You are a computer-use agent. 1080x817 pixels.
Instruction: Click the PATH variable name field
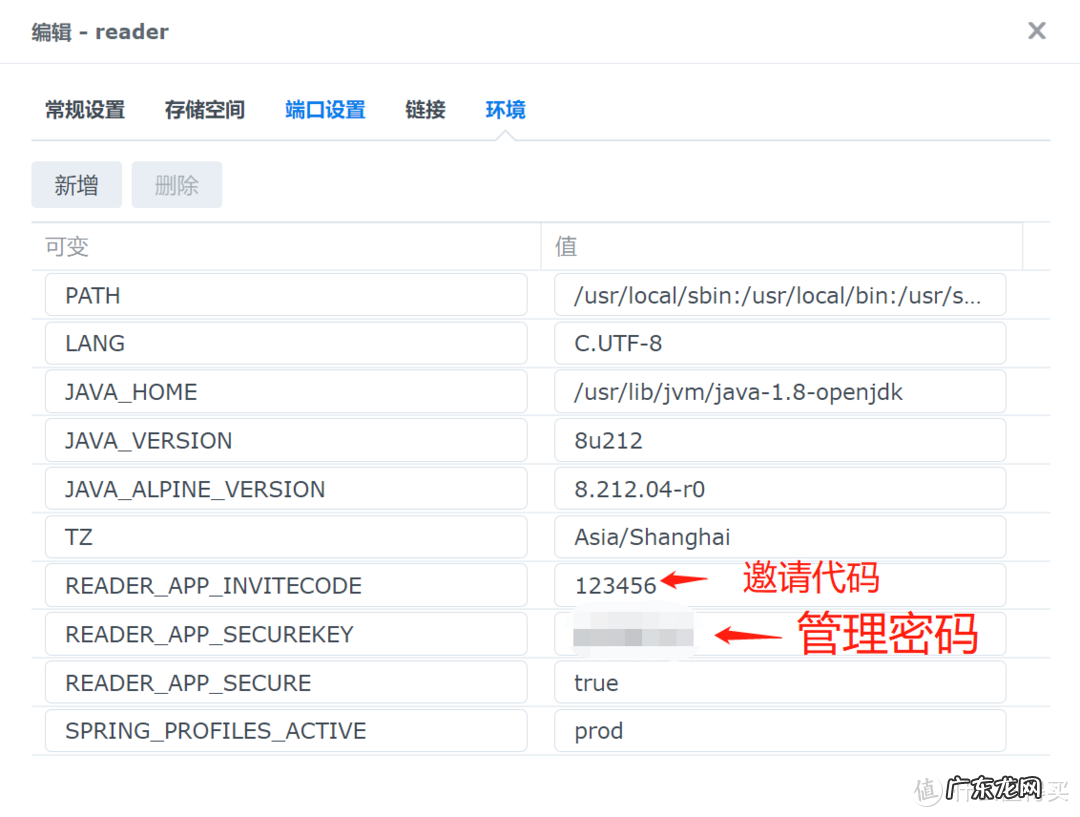[x=286, y=294]
